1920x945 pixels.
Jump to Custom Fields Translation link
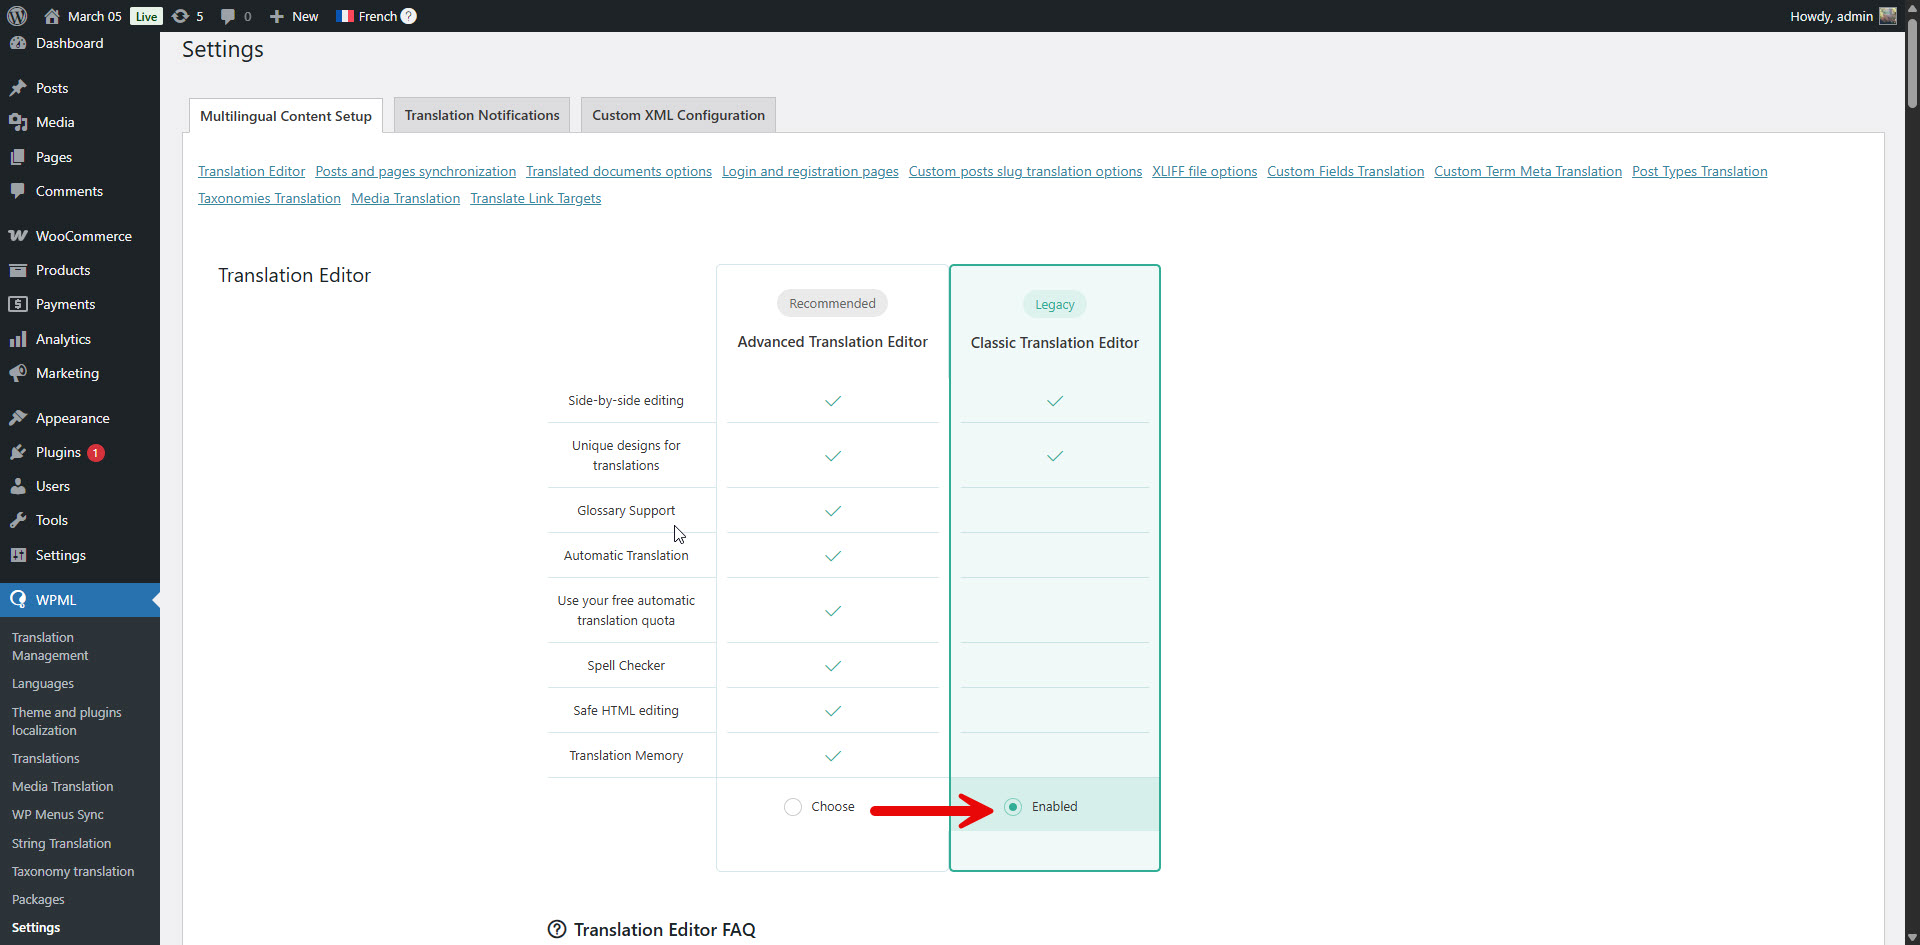click(x=1346, y=172)
